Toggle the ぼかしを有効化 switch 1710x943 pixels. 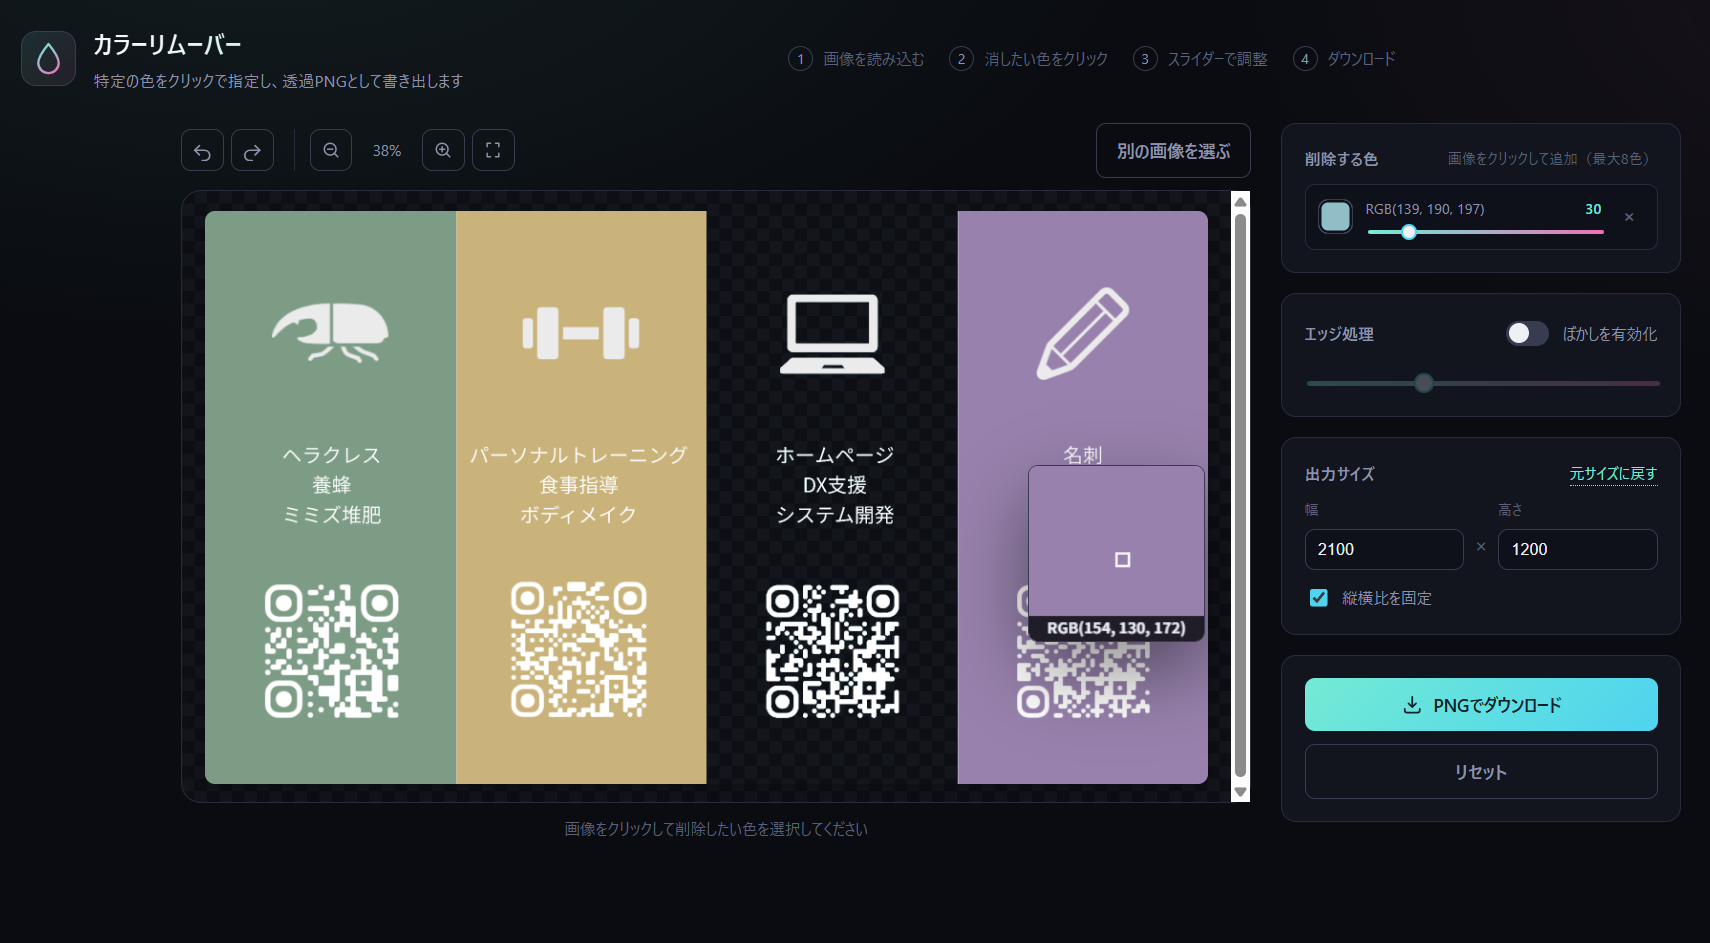coord(1527,334)
